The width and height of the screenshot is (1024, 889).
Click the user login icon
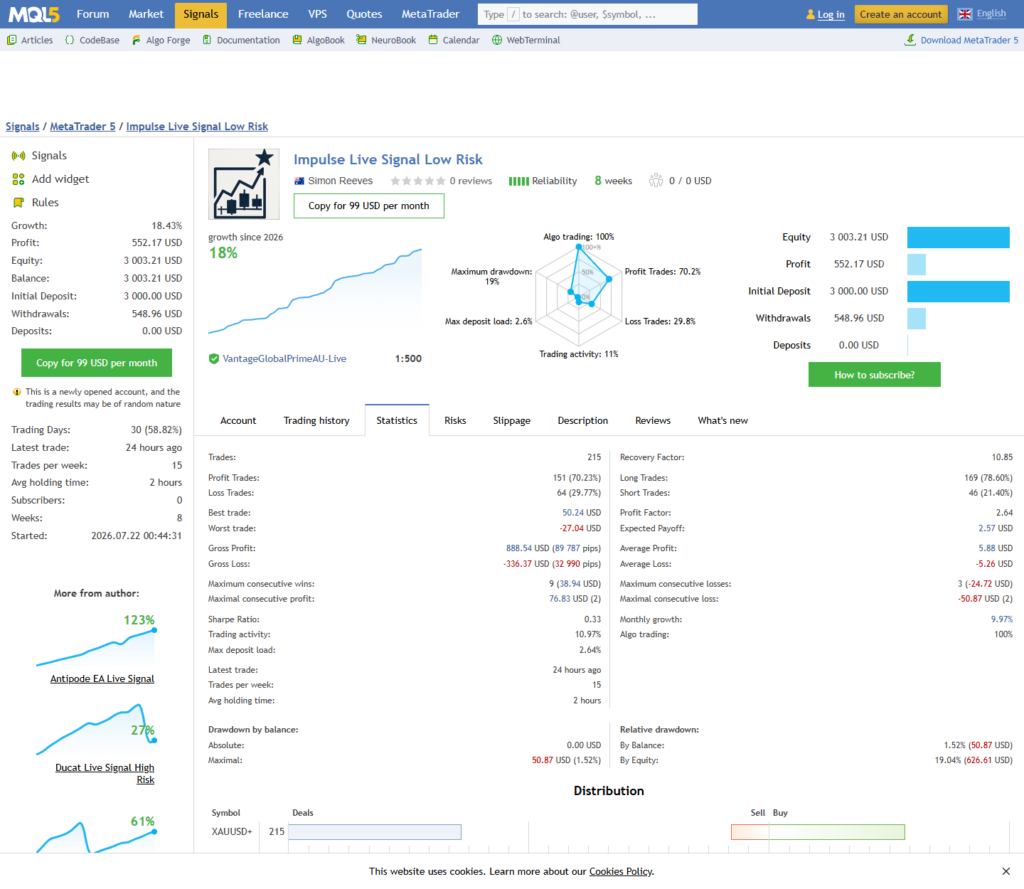click(x=810, y=14)
